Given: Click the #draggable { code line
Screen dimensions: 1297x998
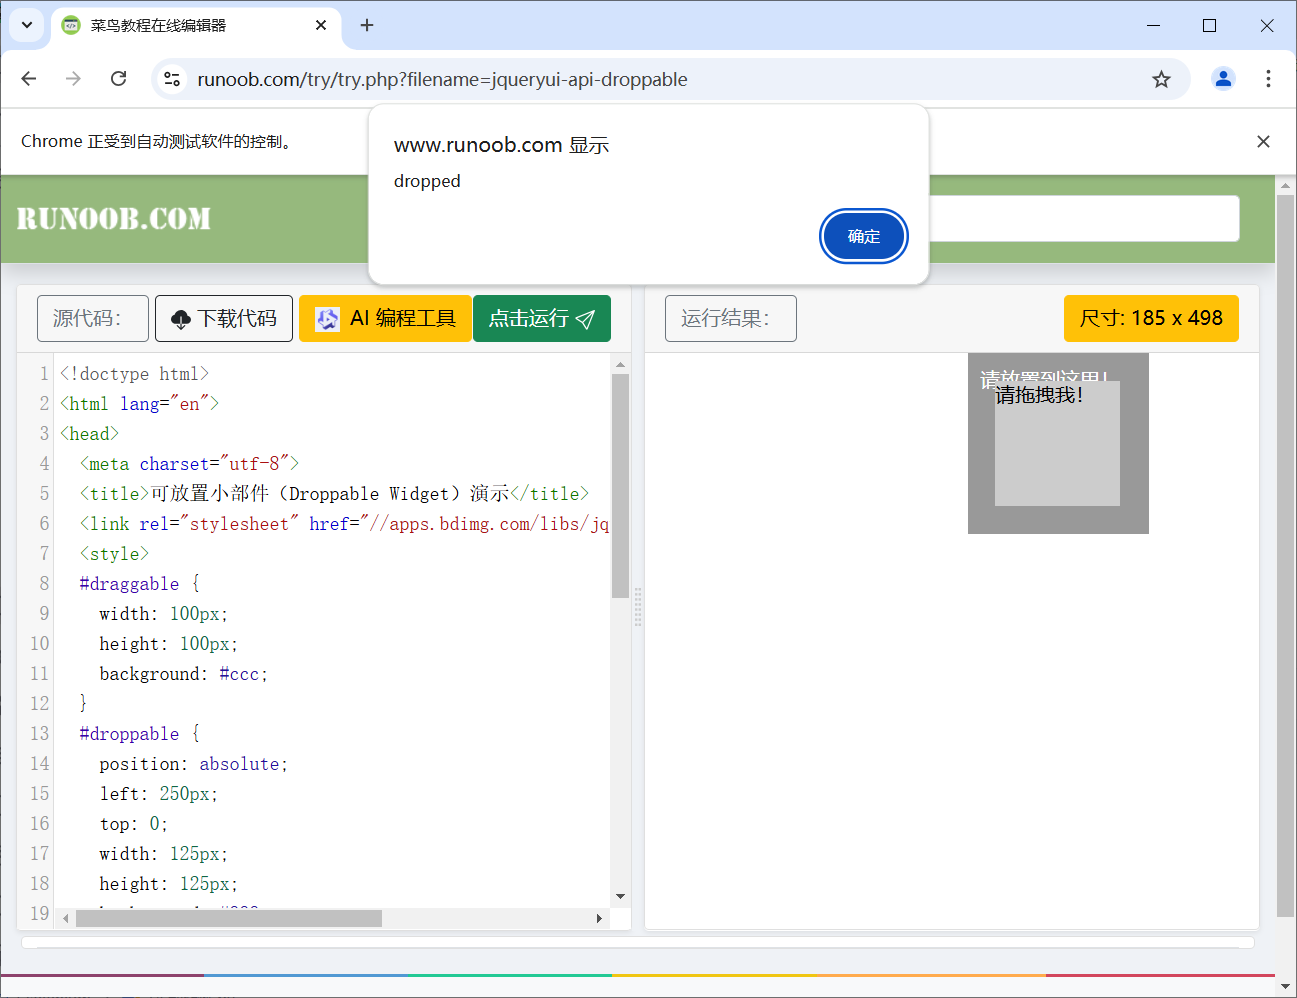Looking at the screenshot, I should click(139, 584).
